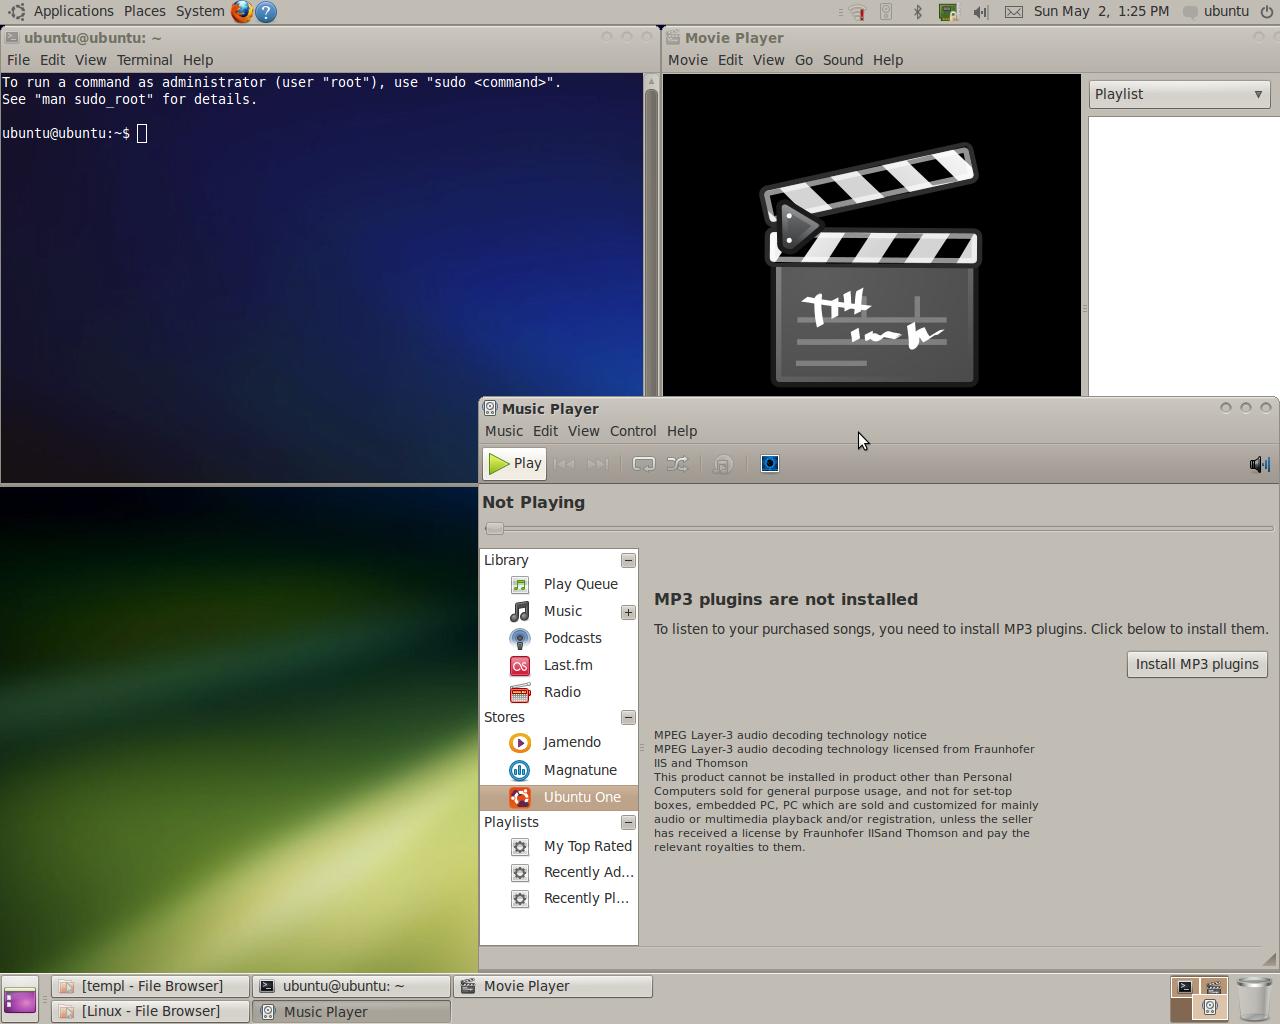
Task: Click the workspace switcher
Action: [1199, 998]
